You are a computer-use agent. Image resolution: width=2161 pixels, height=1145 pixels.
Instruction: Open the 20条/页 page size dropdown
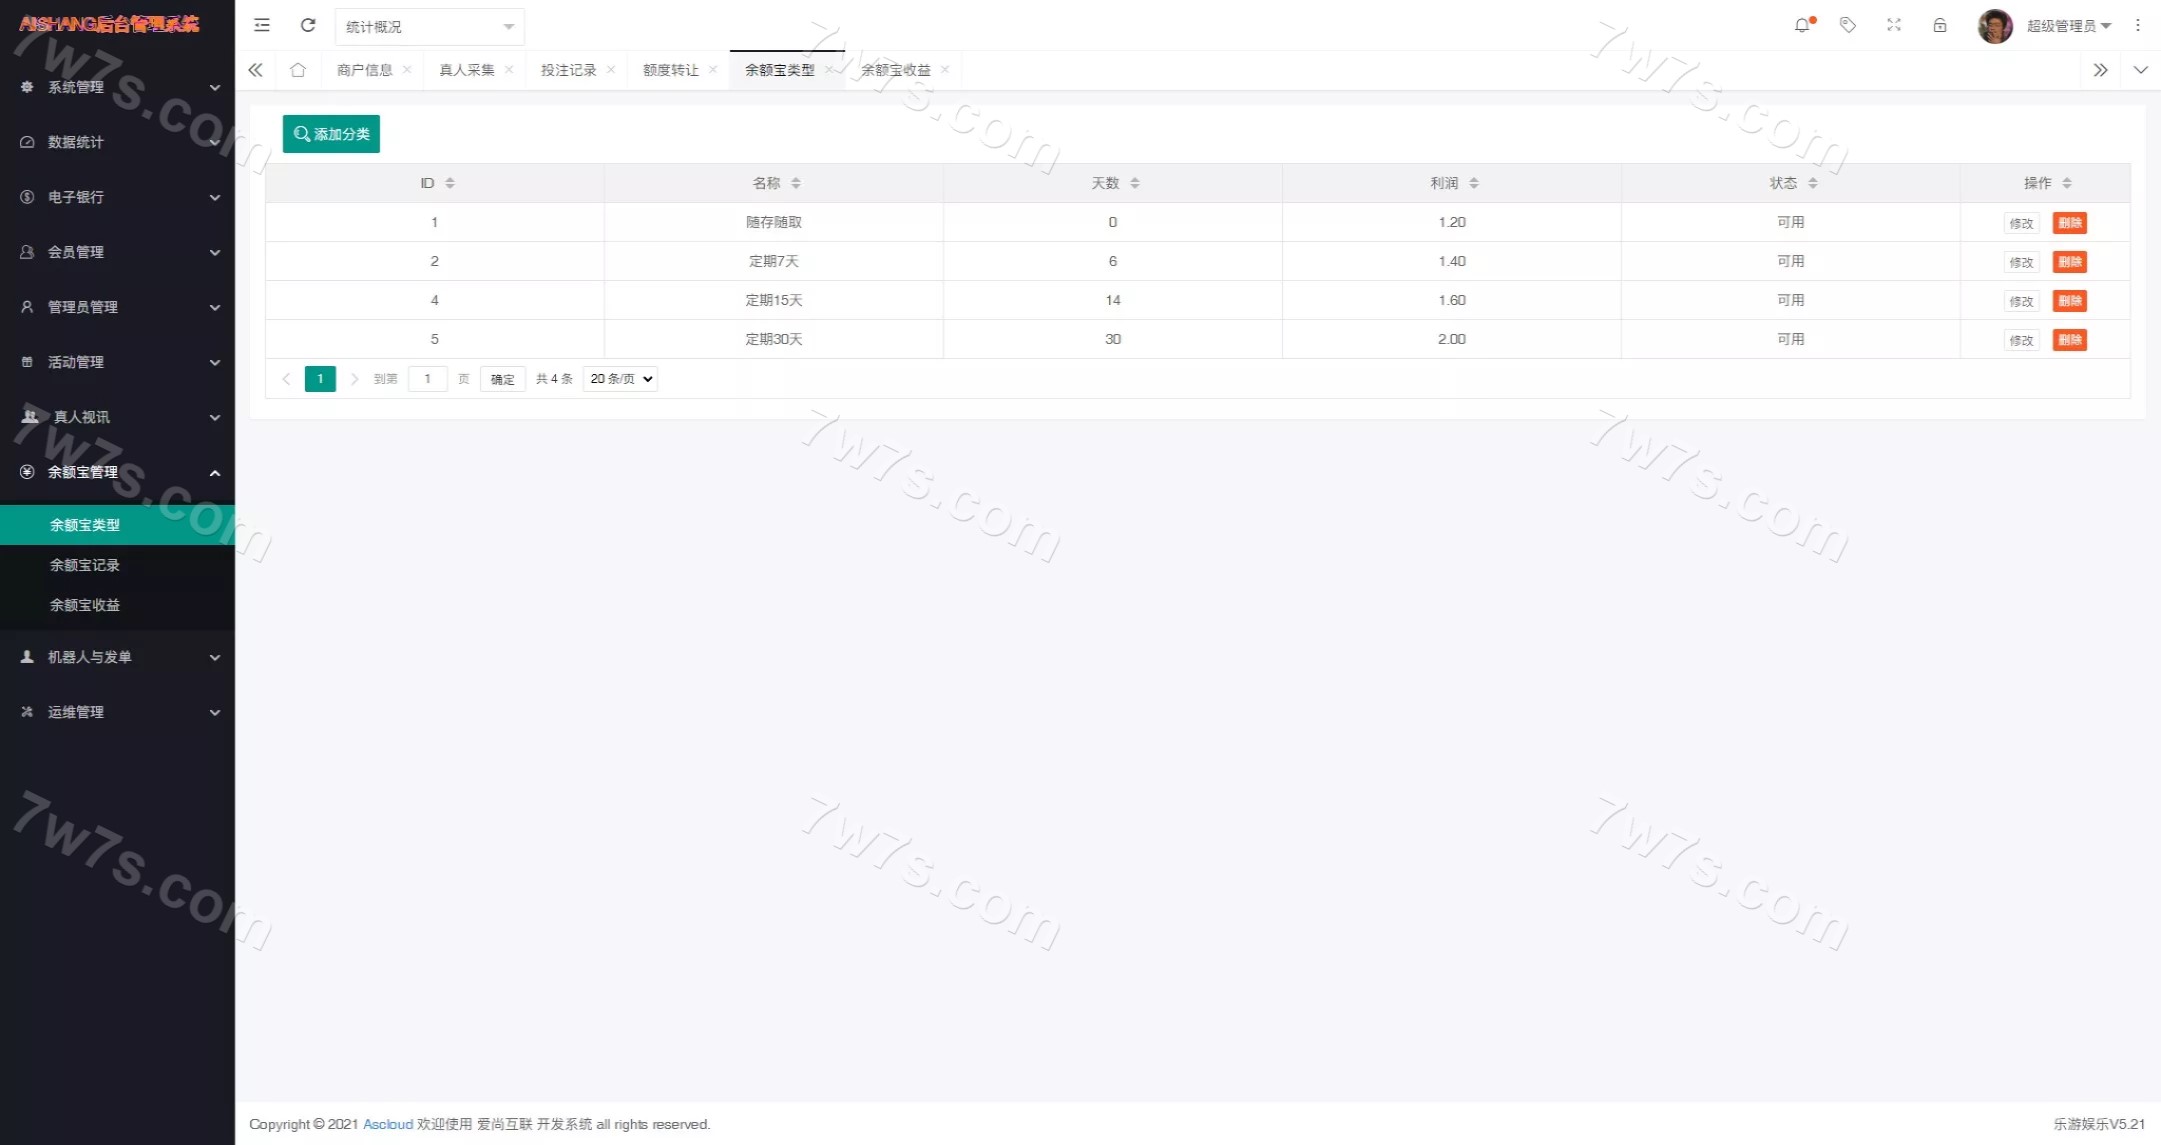[620, 379]
